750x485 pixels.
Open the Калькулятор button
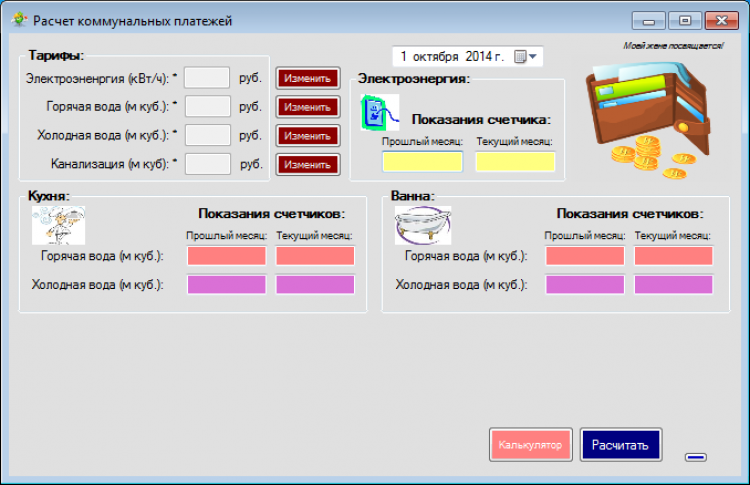[x=530, y=445]
